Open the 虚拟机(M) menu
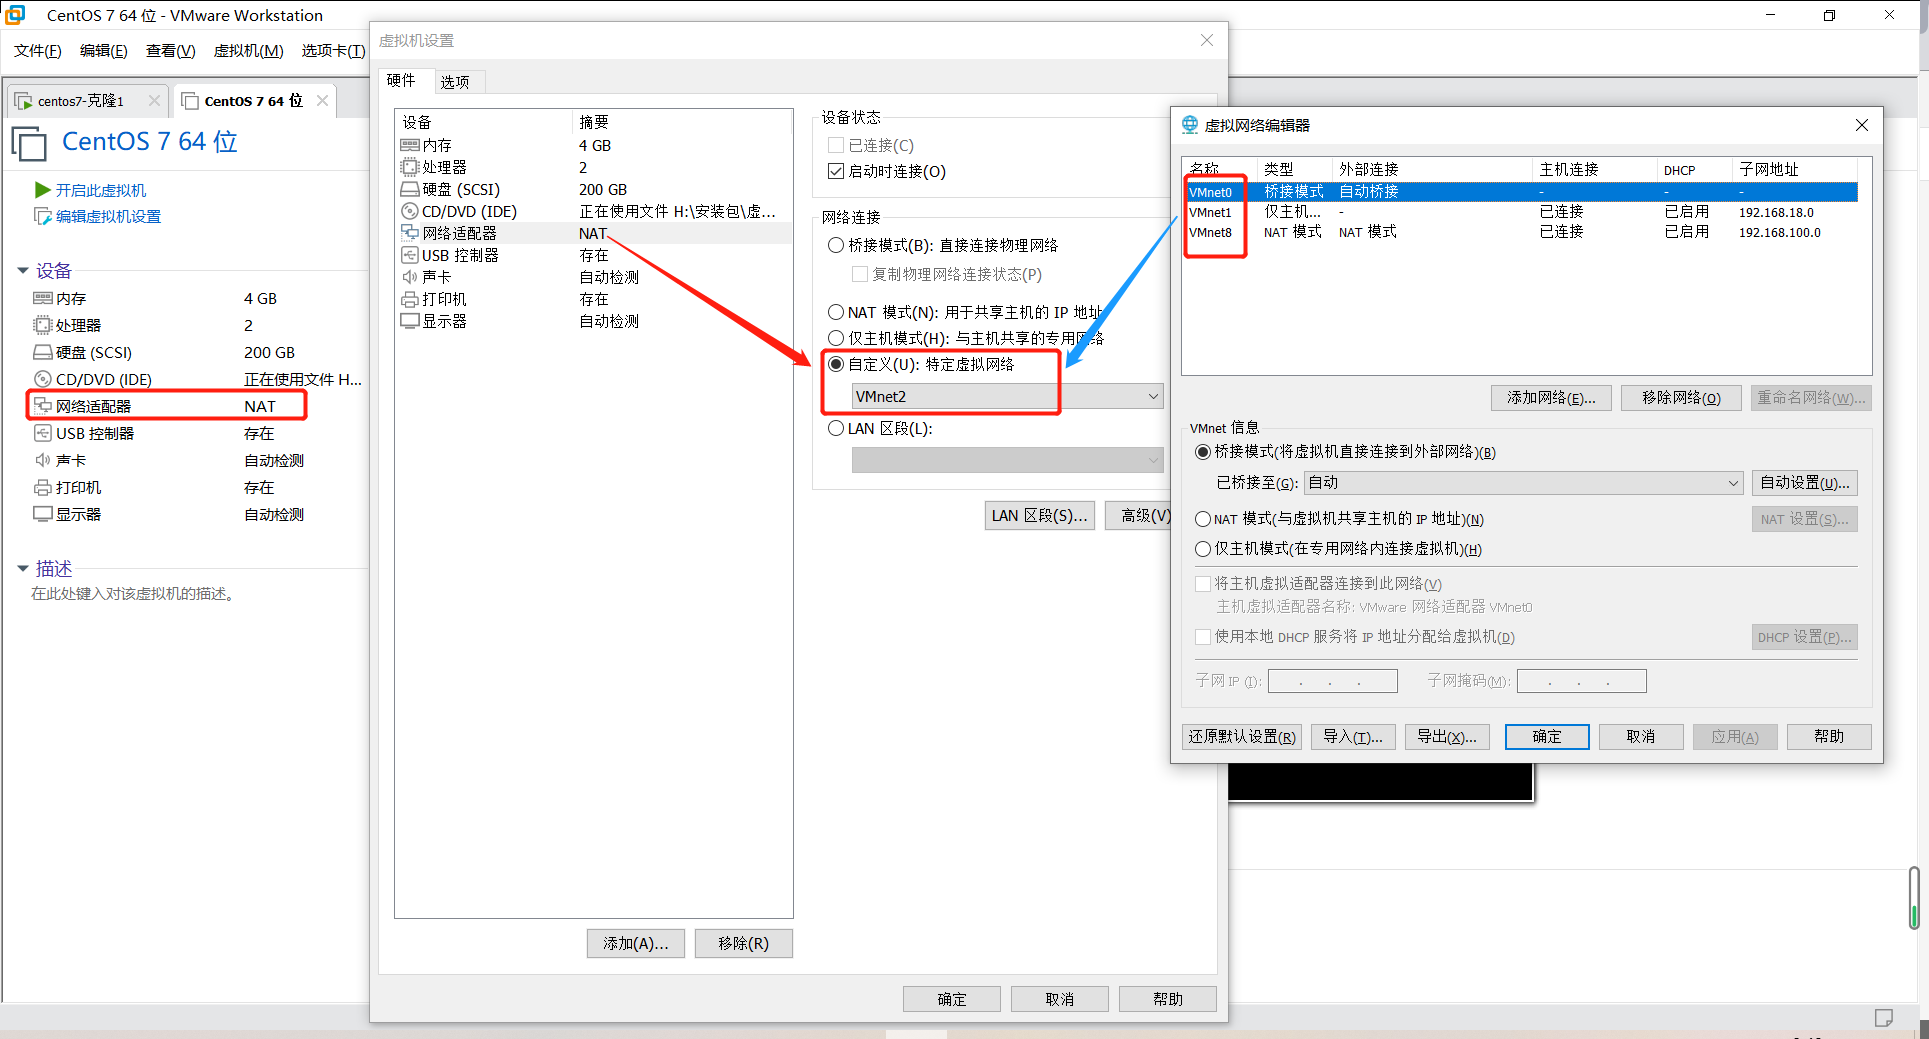The width and height of the screenshot is (1929, 1039). click(x=249, y=50)
